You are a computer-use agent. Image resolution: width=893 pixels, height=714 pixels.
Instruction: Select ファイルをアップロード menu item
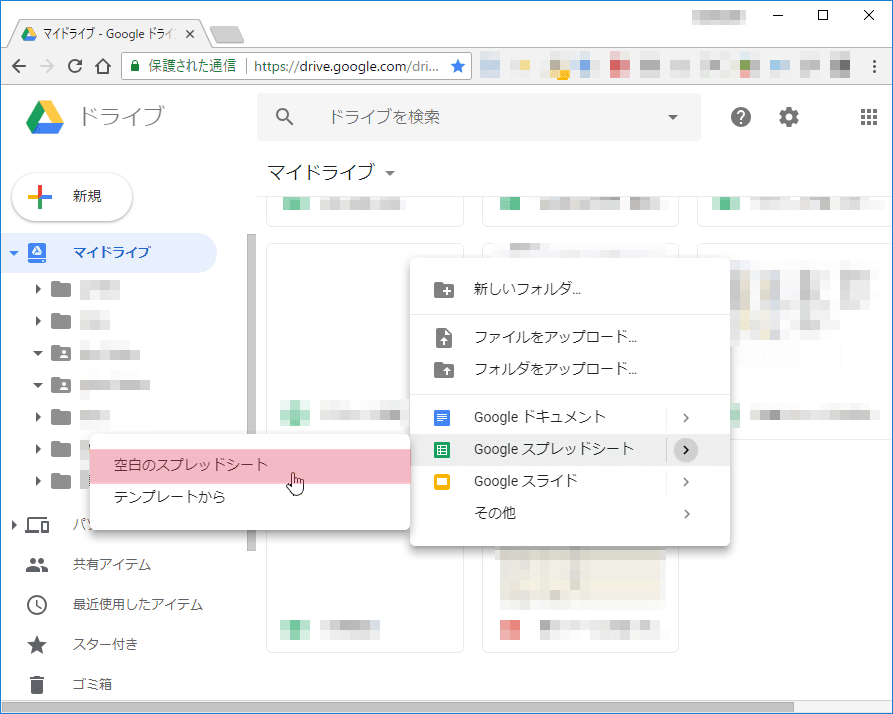point(570,338)
